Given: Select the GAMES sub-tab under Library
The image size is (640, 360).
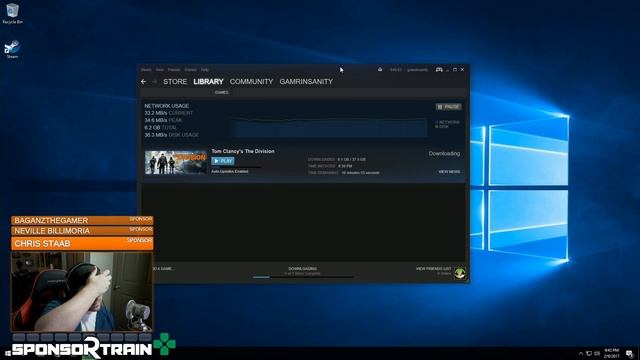Looking at the screenshot, I should [222, 92].
